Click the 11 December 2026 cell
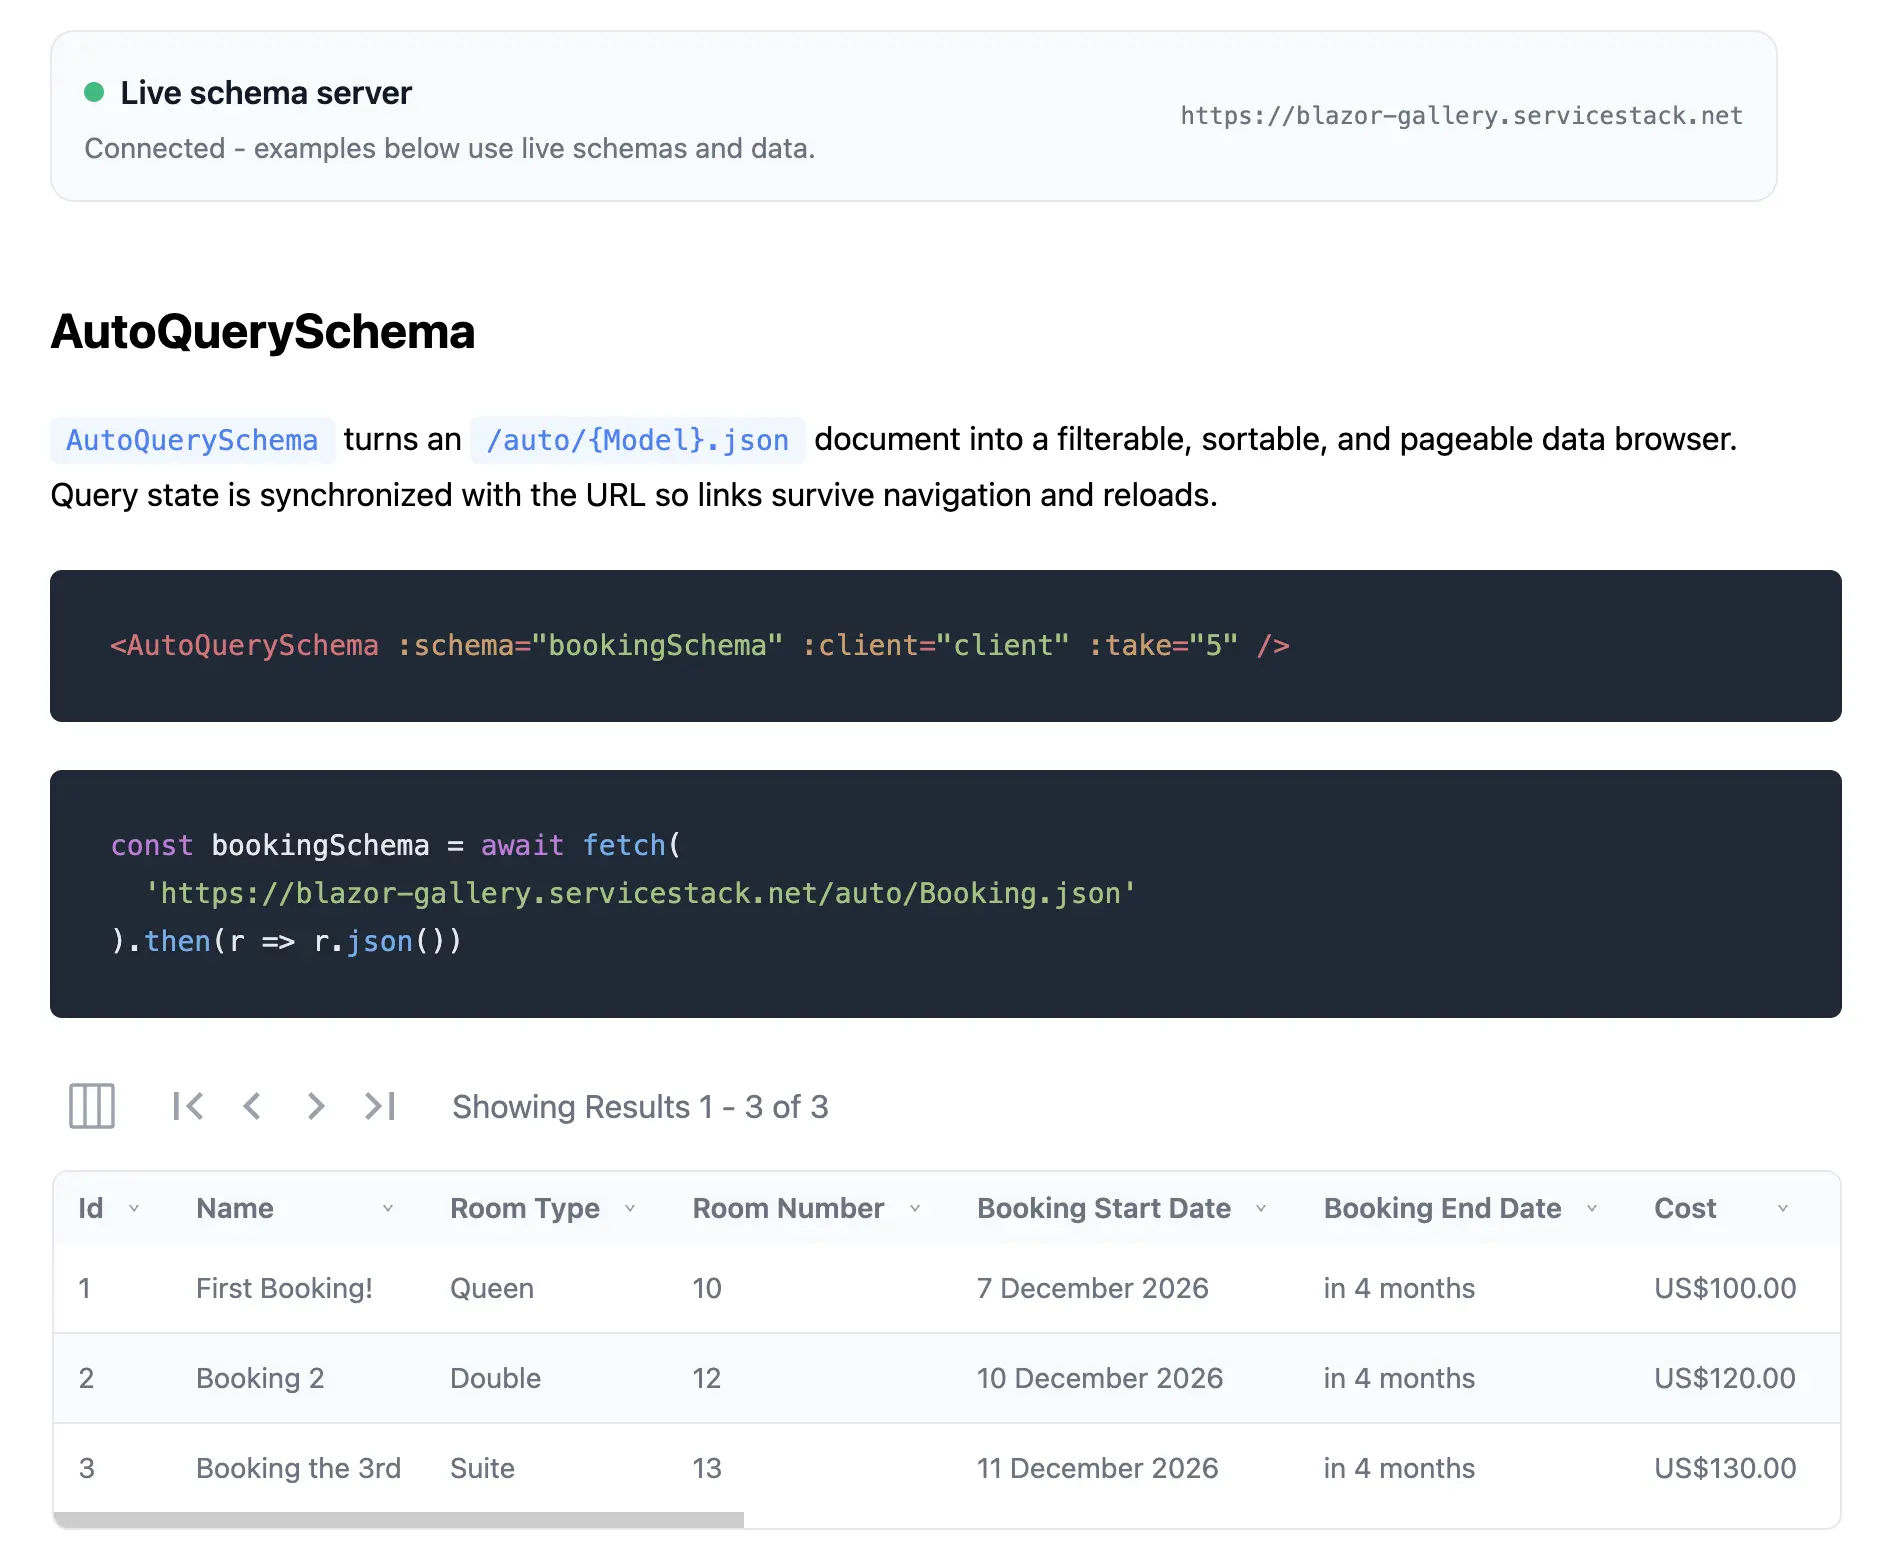Viewport: 1880px width, 1562px height. click(1098, 1468)
